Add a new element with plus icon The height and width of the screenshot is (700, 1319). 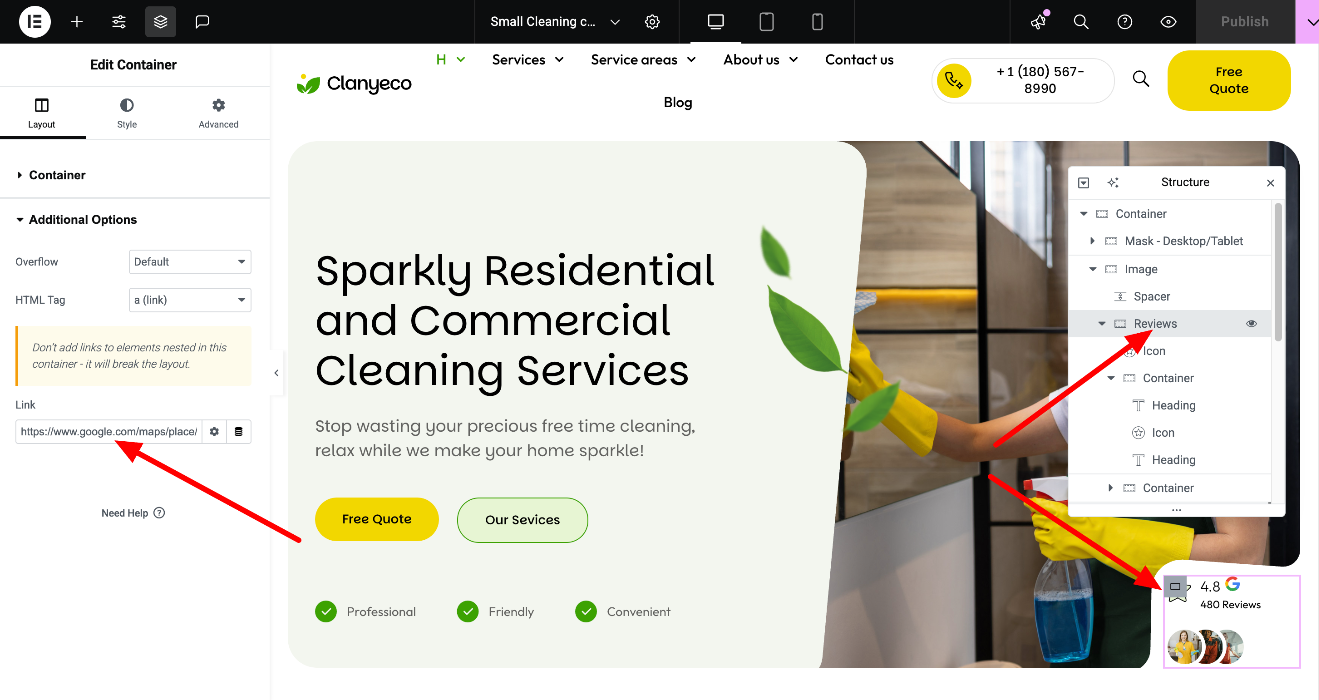pyautogui.click(x=77, y=21)
